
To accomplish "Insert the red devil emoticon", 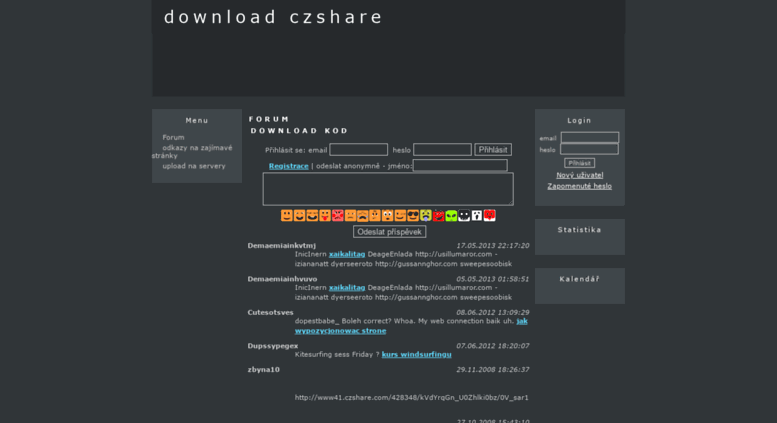I will [439, 215].
